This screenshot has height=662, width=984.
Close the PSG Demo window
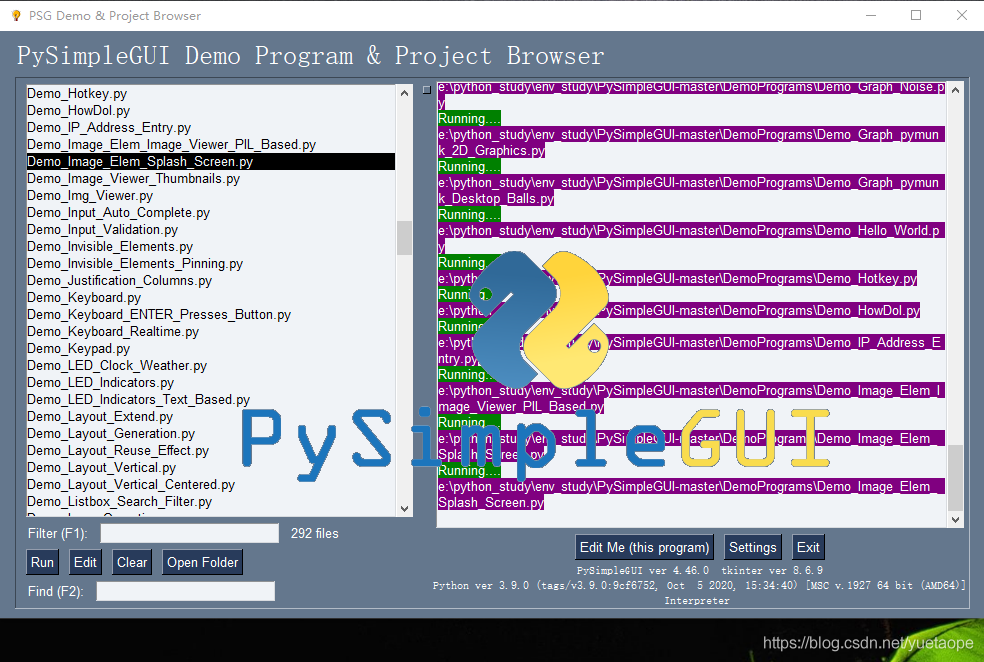[961, 15]
